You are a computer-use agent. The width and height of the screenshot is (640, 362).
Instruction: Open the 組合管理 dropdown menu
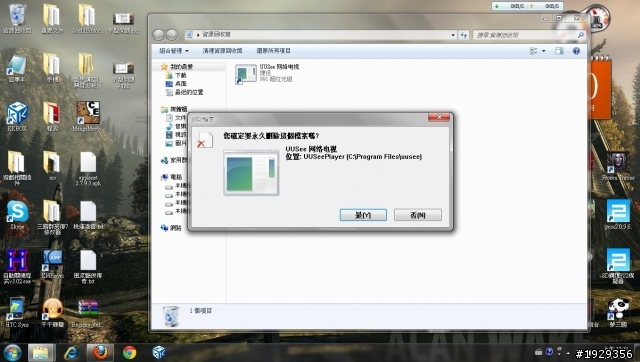(x=174, y=51)
